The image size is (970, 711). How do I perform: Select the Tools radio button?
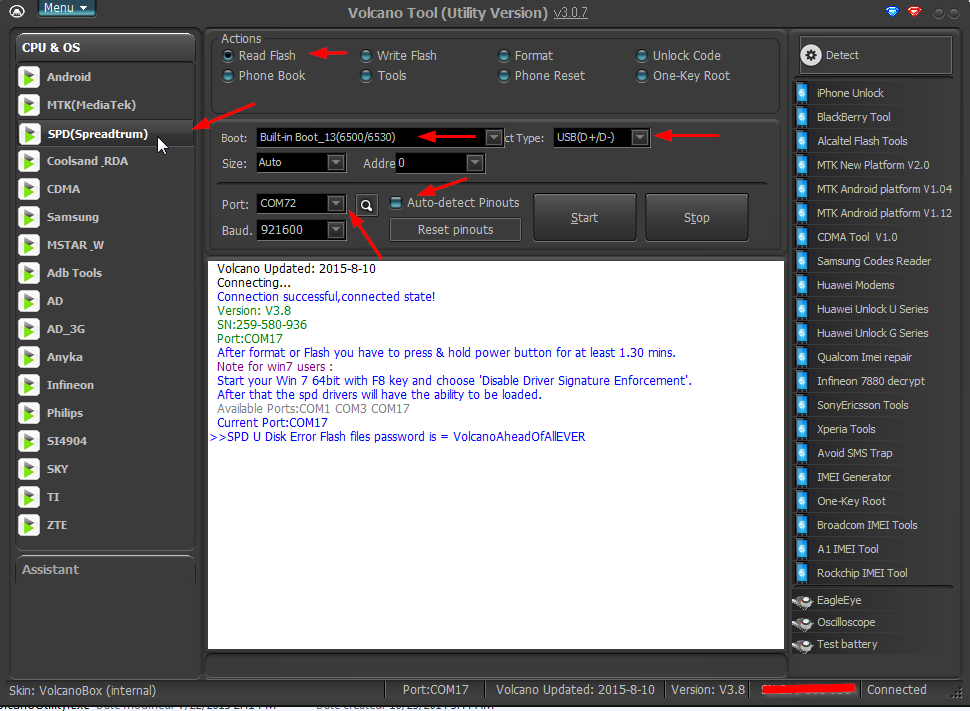(x=366, y=75)
